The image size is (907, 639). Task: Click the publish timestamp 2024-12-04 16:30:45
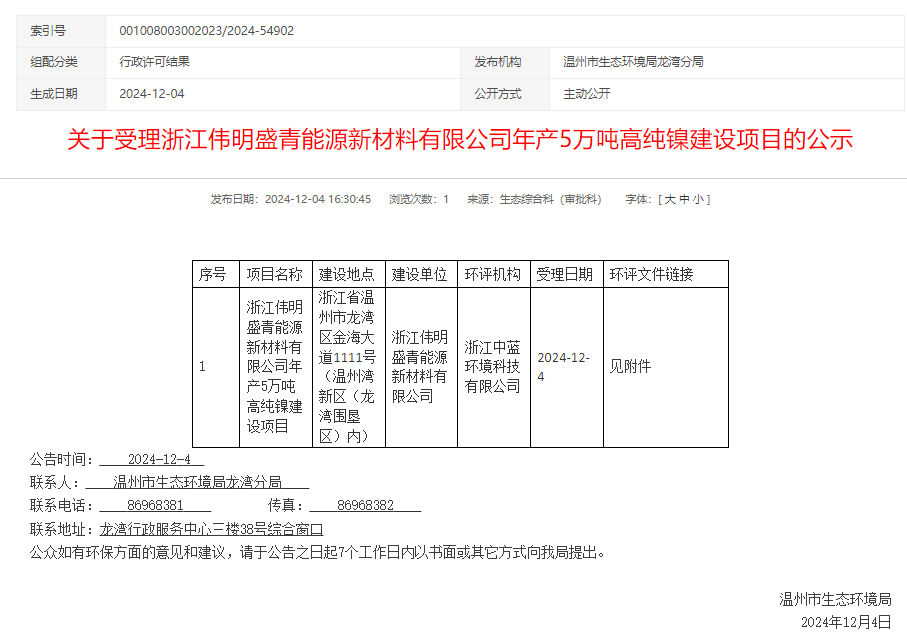point(318,199)
